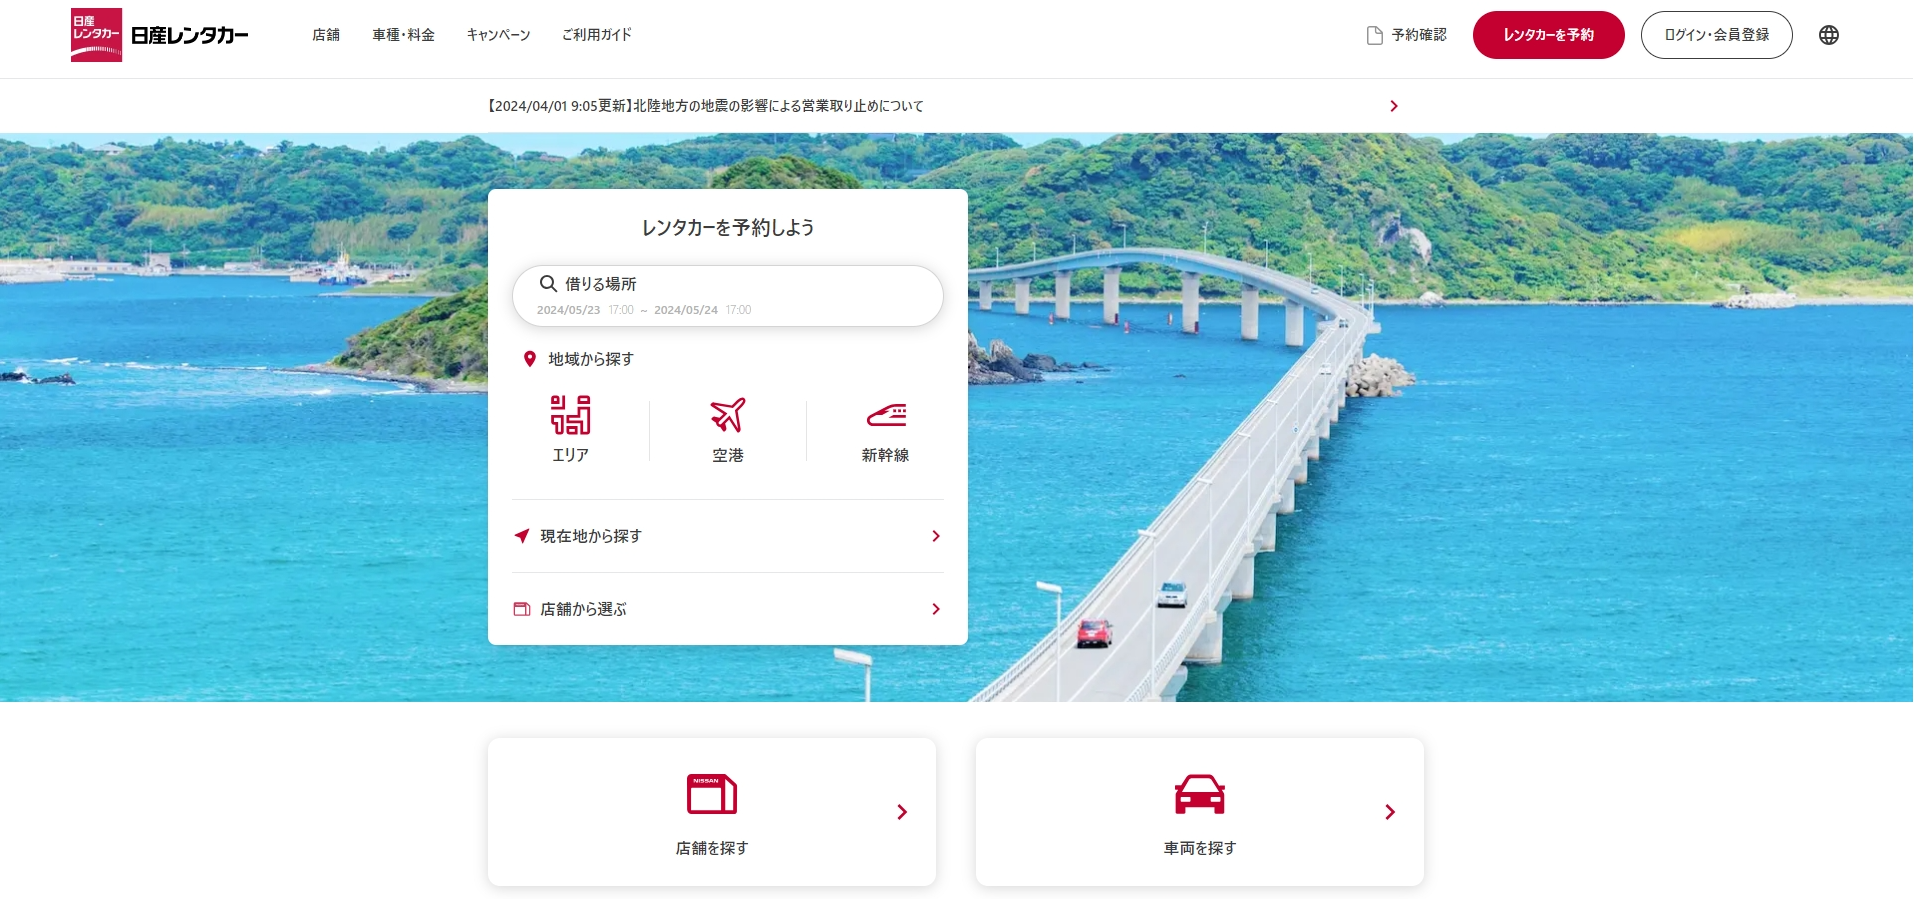Select the エリア area search icon

[x=570, y=415]
